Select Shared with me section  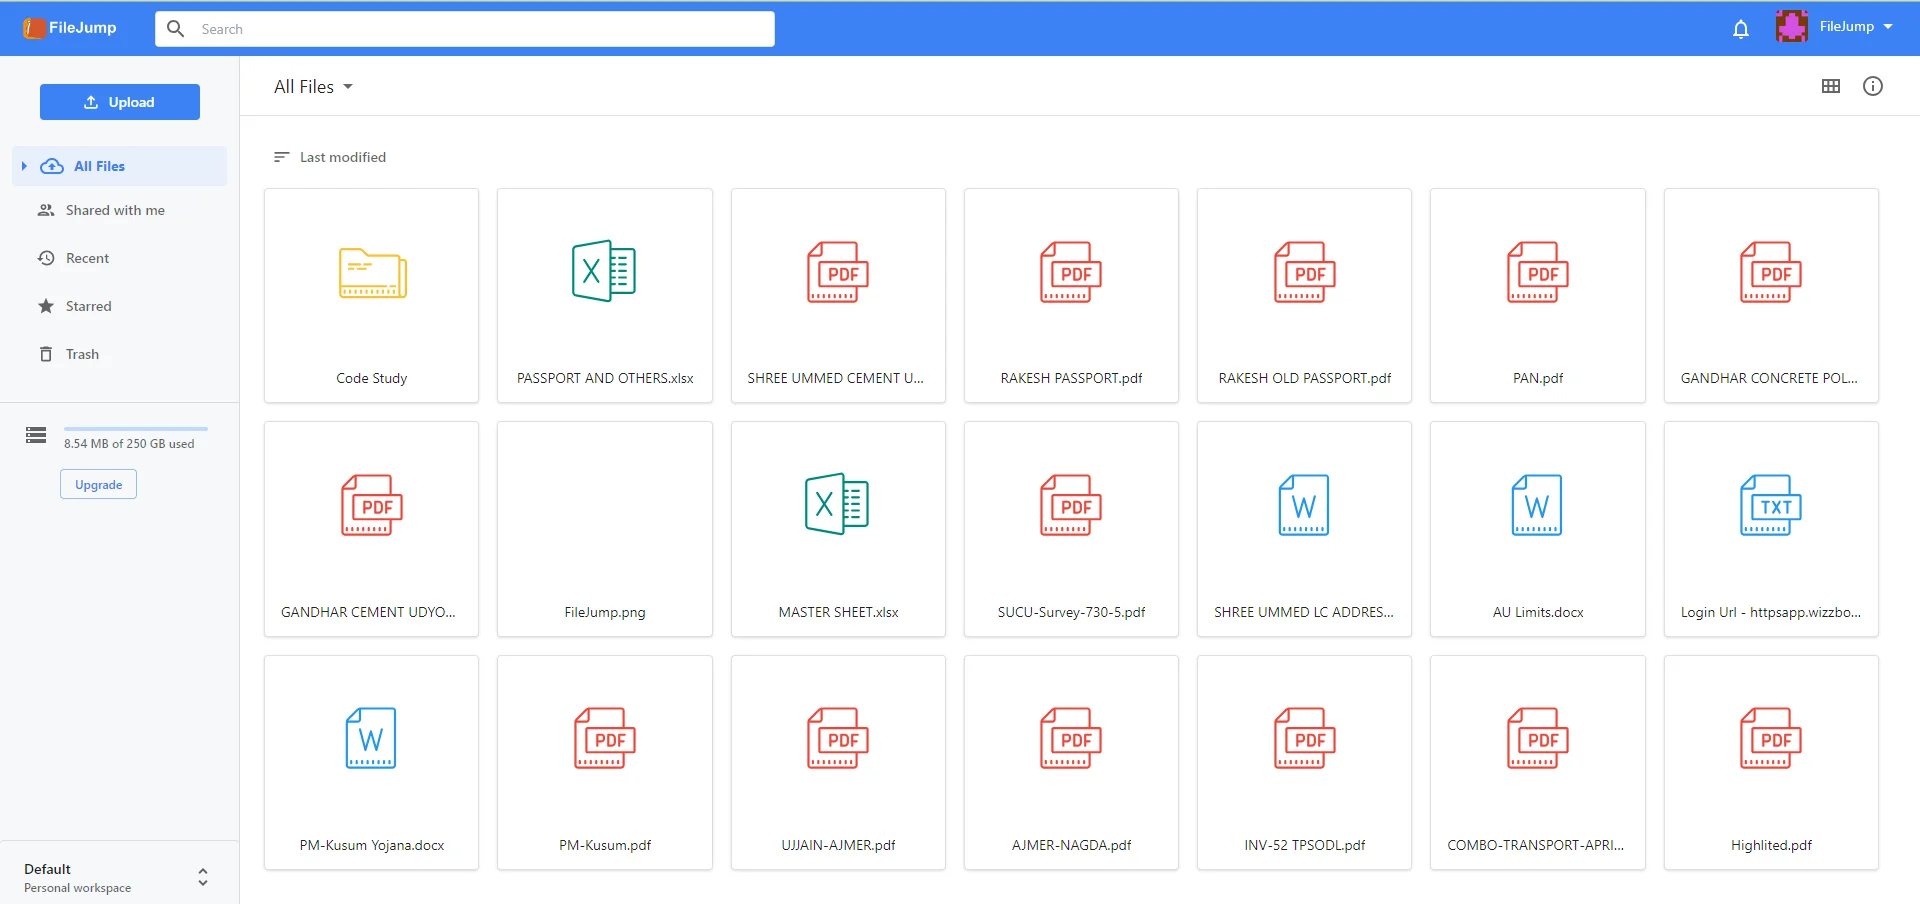114,210
